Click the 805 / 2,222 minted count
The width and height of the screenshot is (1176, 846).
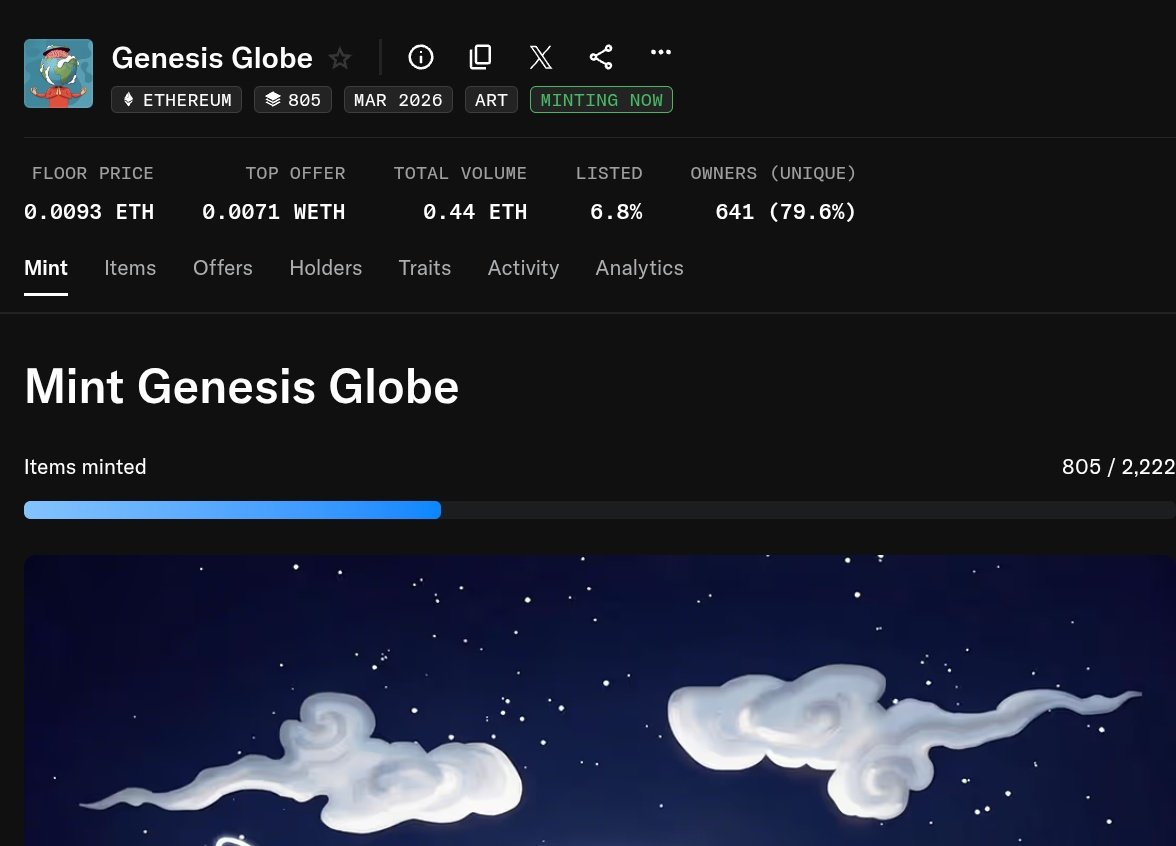tap(1118, 466)
